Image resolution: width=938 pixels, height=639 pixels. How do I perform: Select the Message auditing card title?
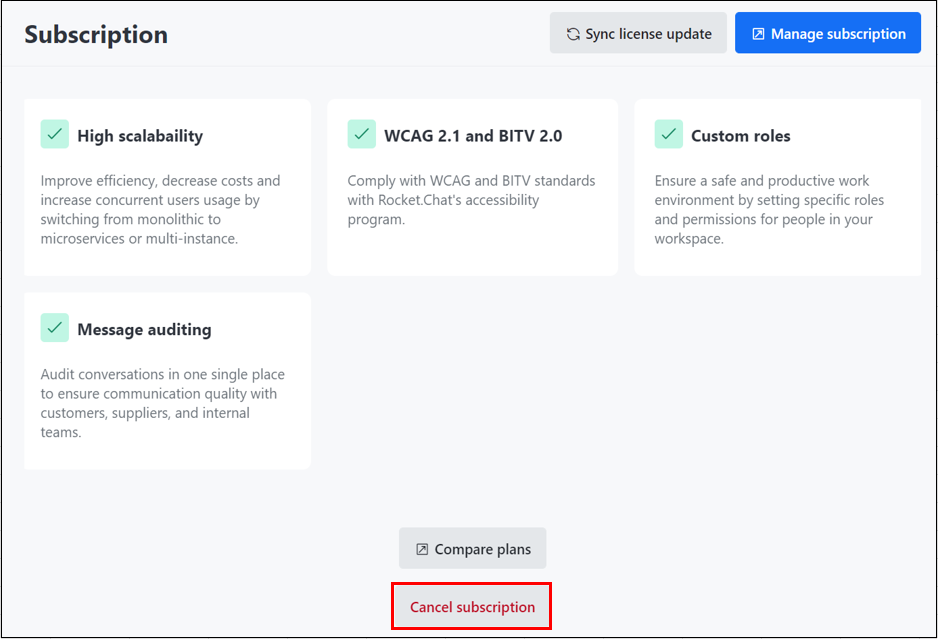(144, 329)
